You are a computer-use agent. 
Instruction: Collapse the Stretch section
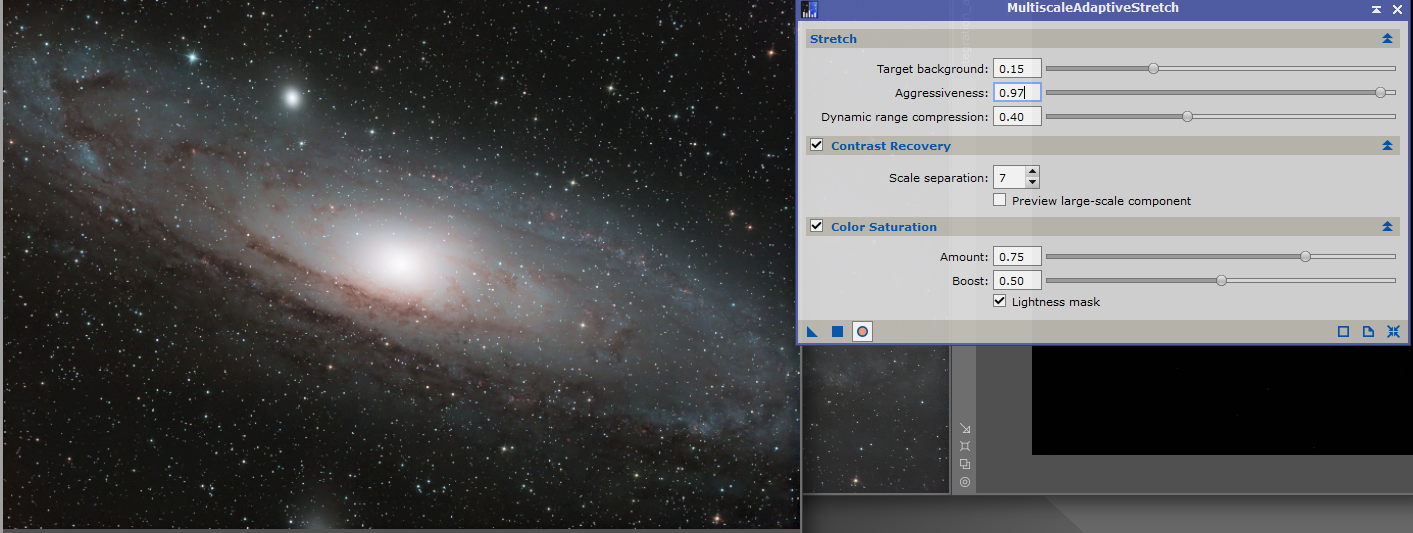click(x=1387, y=39)
